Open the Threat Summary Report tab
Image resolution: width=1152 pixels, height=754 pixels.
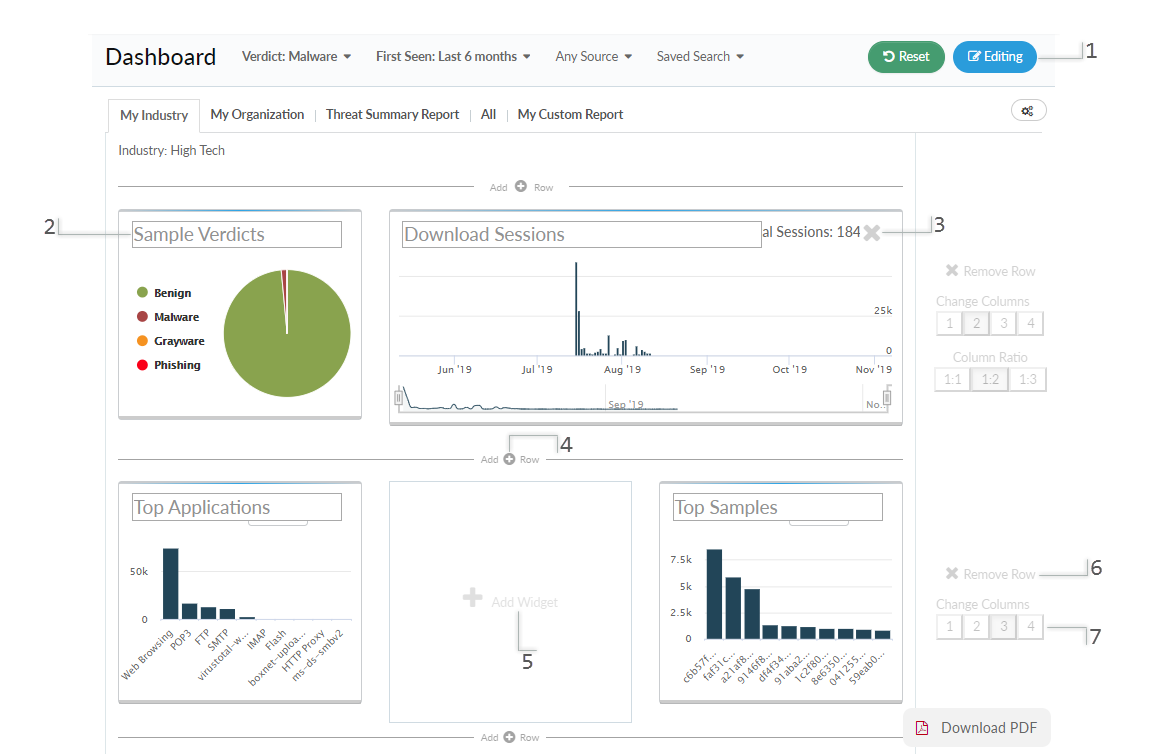(x=392, y=115)
